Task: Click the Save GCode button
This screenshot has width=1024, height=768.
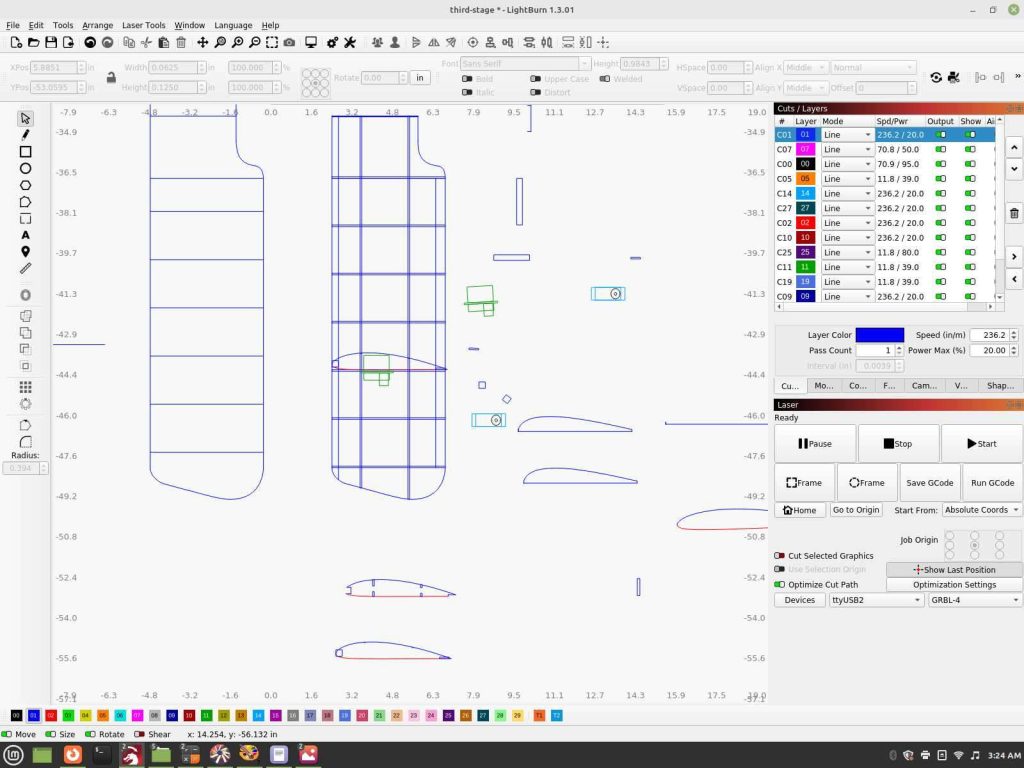Action: [x=929, y=482]
